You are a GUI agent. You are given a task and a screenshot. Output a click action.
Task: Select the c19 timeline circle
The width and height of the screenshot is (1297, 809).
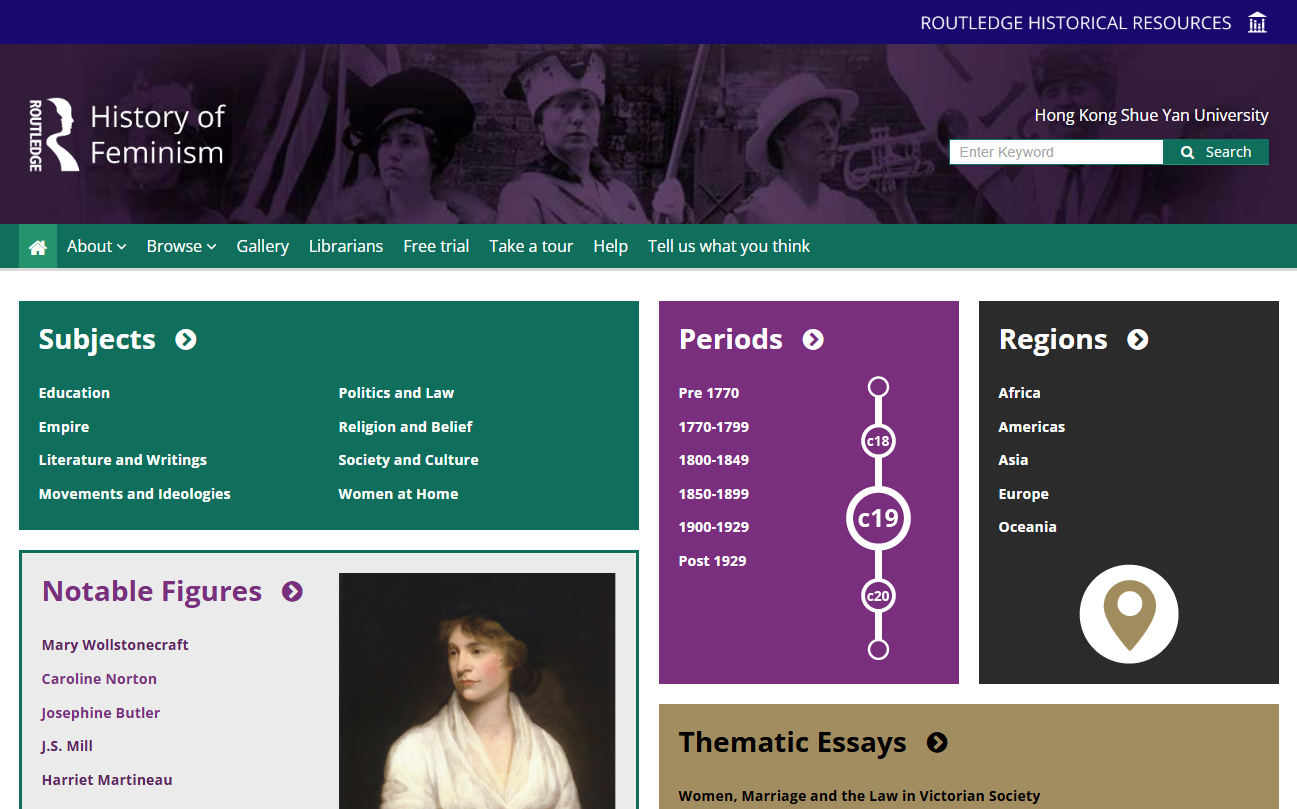coord(878,518)
